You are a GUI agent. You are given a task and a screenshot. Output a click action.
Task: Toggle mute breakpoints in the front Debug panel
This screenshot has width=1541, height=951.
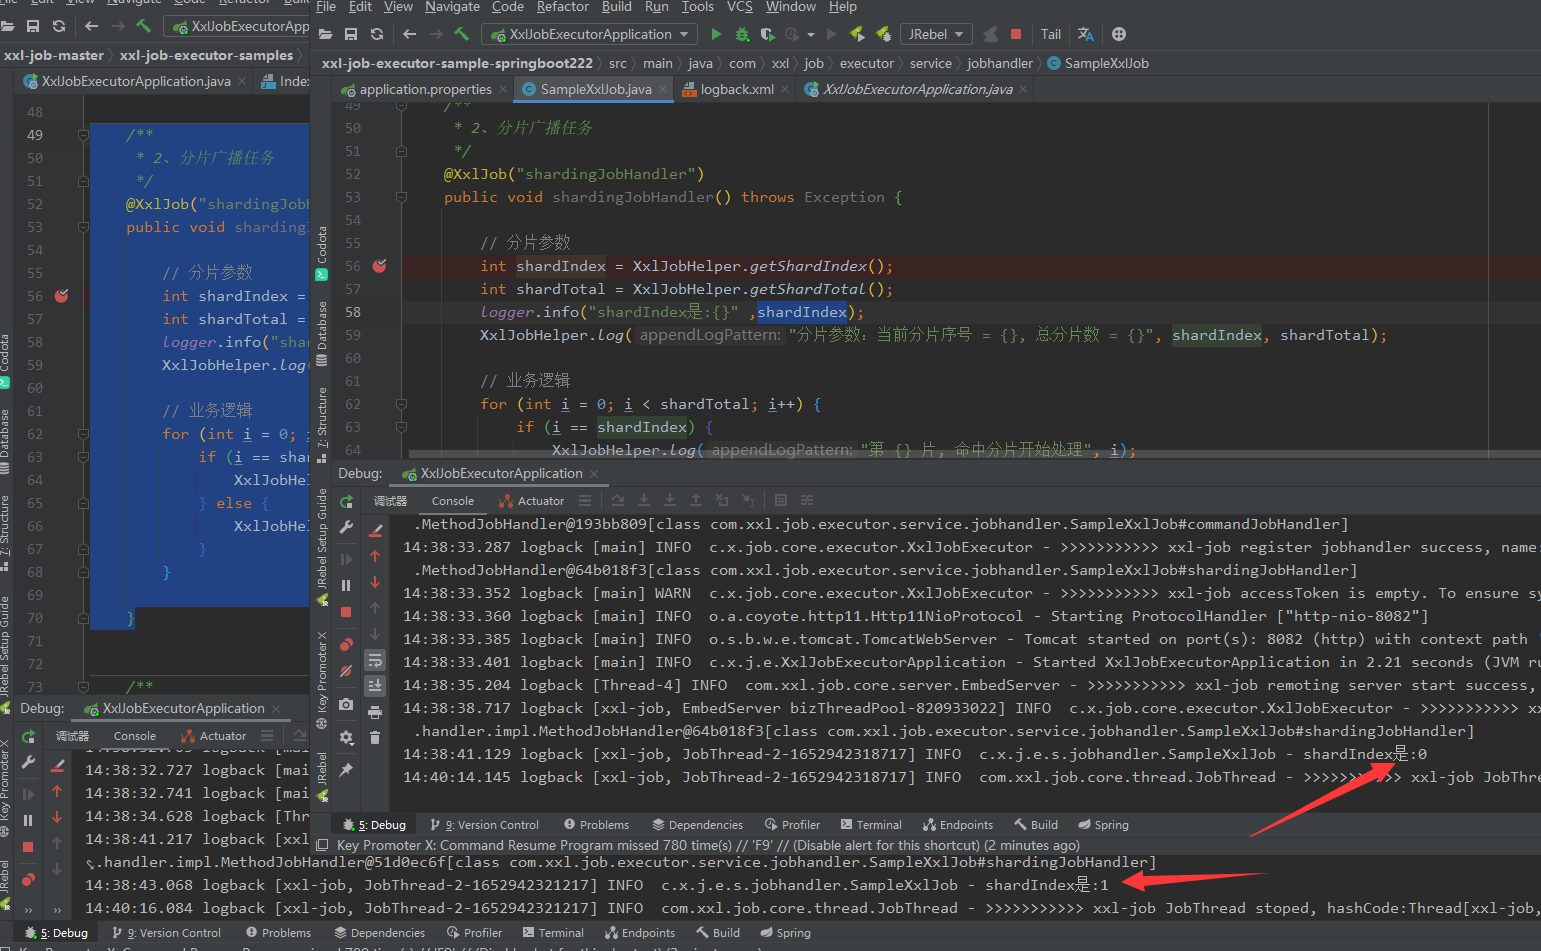click(347, 672)
